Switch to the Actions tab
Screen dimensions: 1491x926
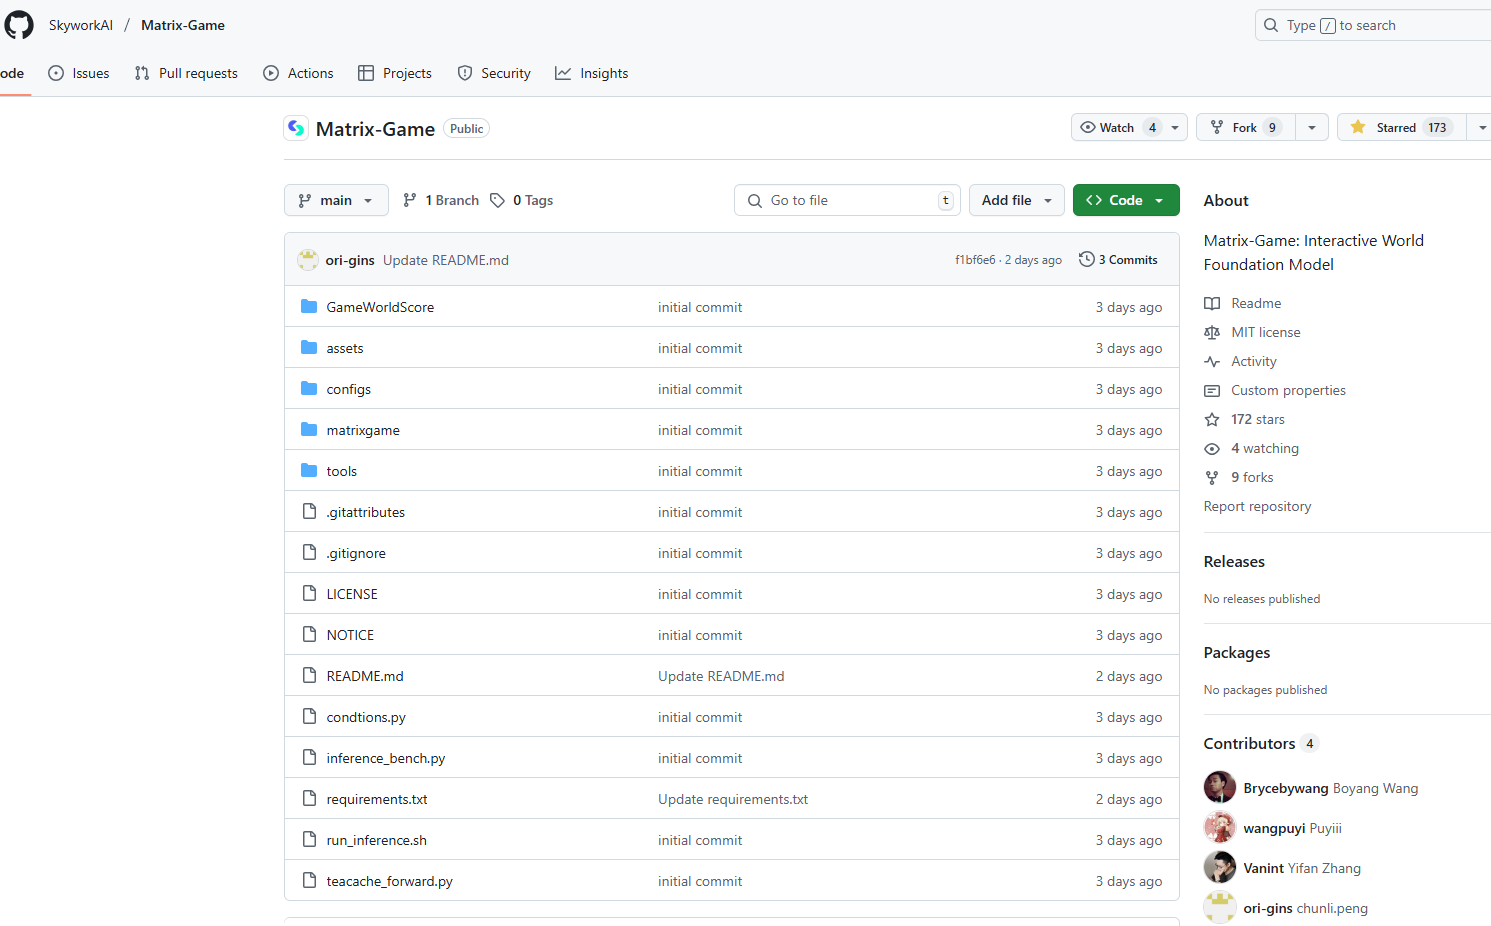[298, 73]
